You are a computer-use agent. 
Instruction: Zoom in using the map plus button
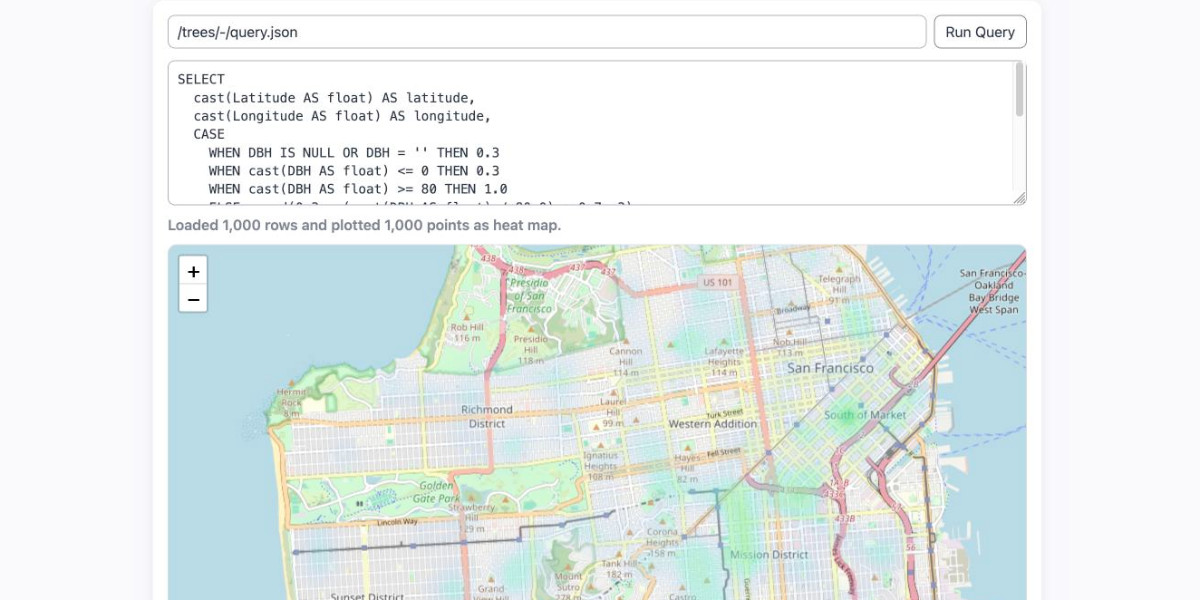(x=193, y=271)
